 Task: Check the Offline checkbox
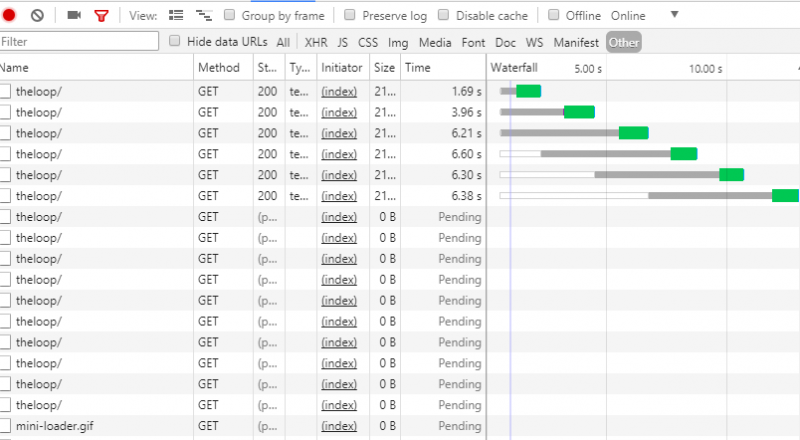(554, 15)
